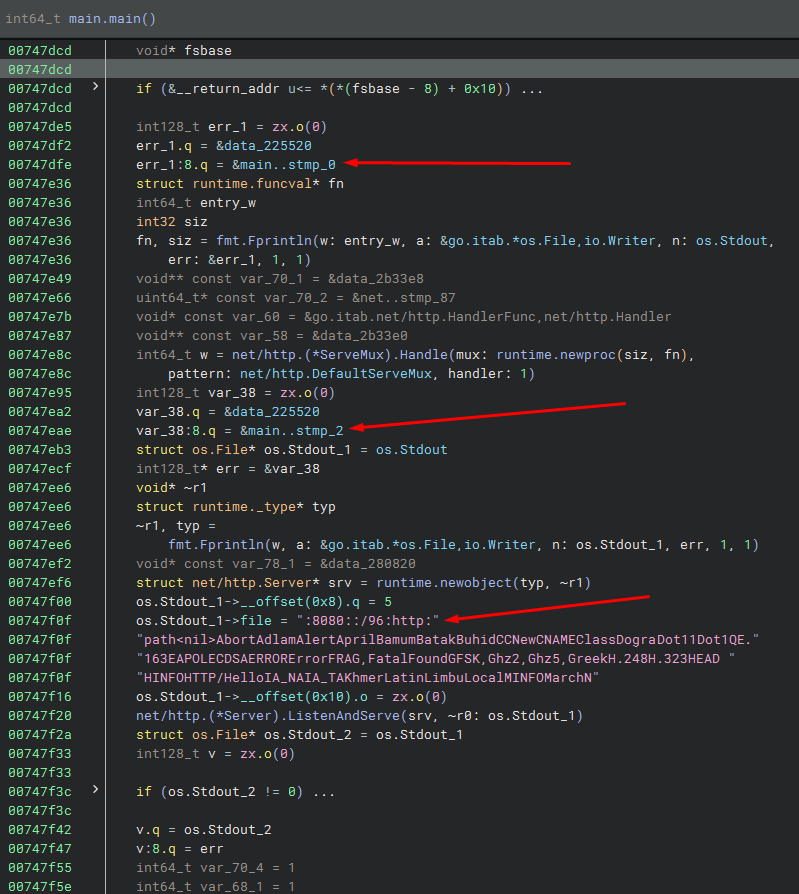799x894 pixels.
Task: Select address 00747f20 in the address column
Action: 40,715
